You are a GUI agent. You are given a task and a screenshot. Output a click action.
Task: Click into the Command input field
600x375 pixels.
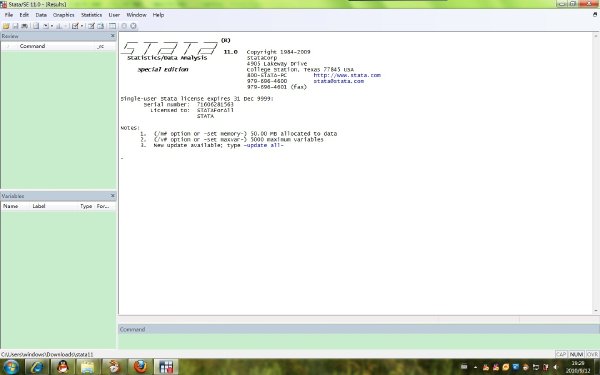tap(359, 341)
